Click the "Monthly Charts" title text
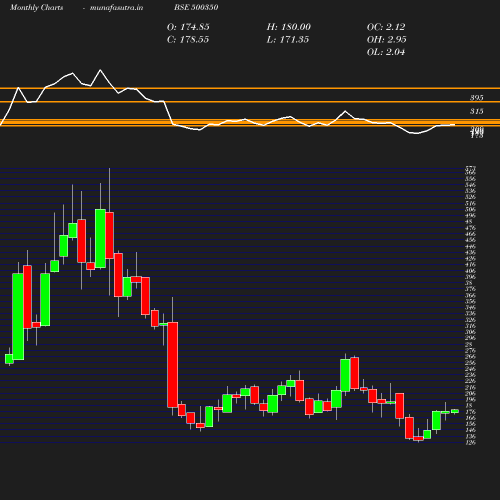Viewport: 500px width, 500px height. (36, 7)
